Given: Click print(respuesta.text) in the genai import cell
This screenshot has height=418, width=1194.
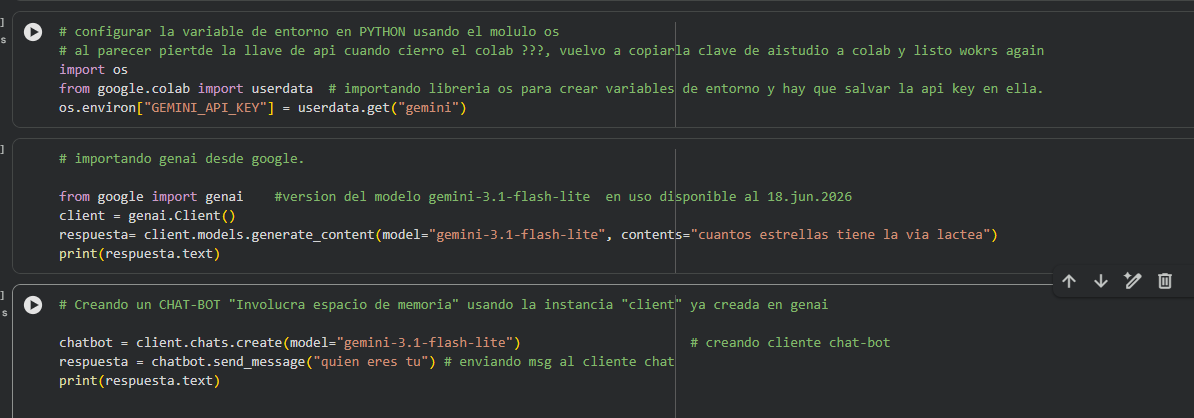Looking at the screenshot, I should click(x=139, y=254).
